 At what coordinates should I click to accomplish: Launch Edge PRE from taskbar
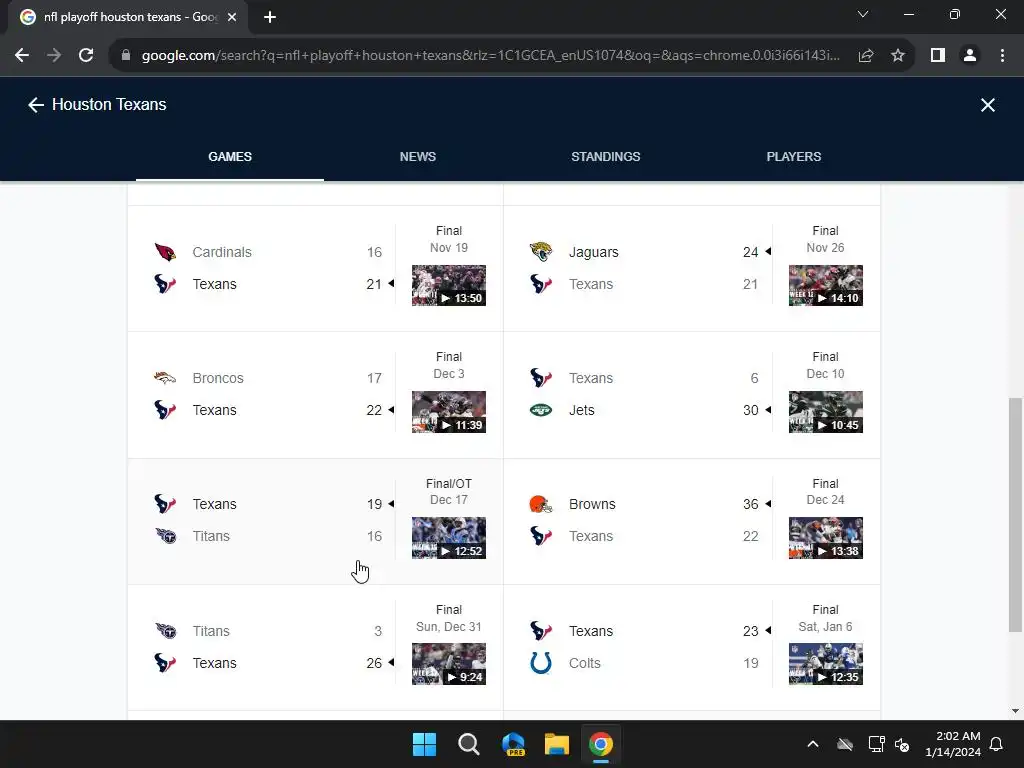click(x=513, y=744)
